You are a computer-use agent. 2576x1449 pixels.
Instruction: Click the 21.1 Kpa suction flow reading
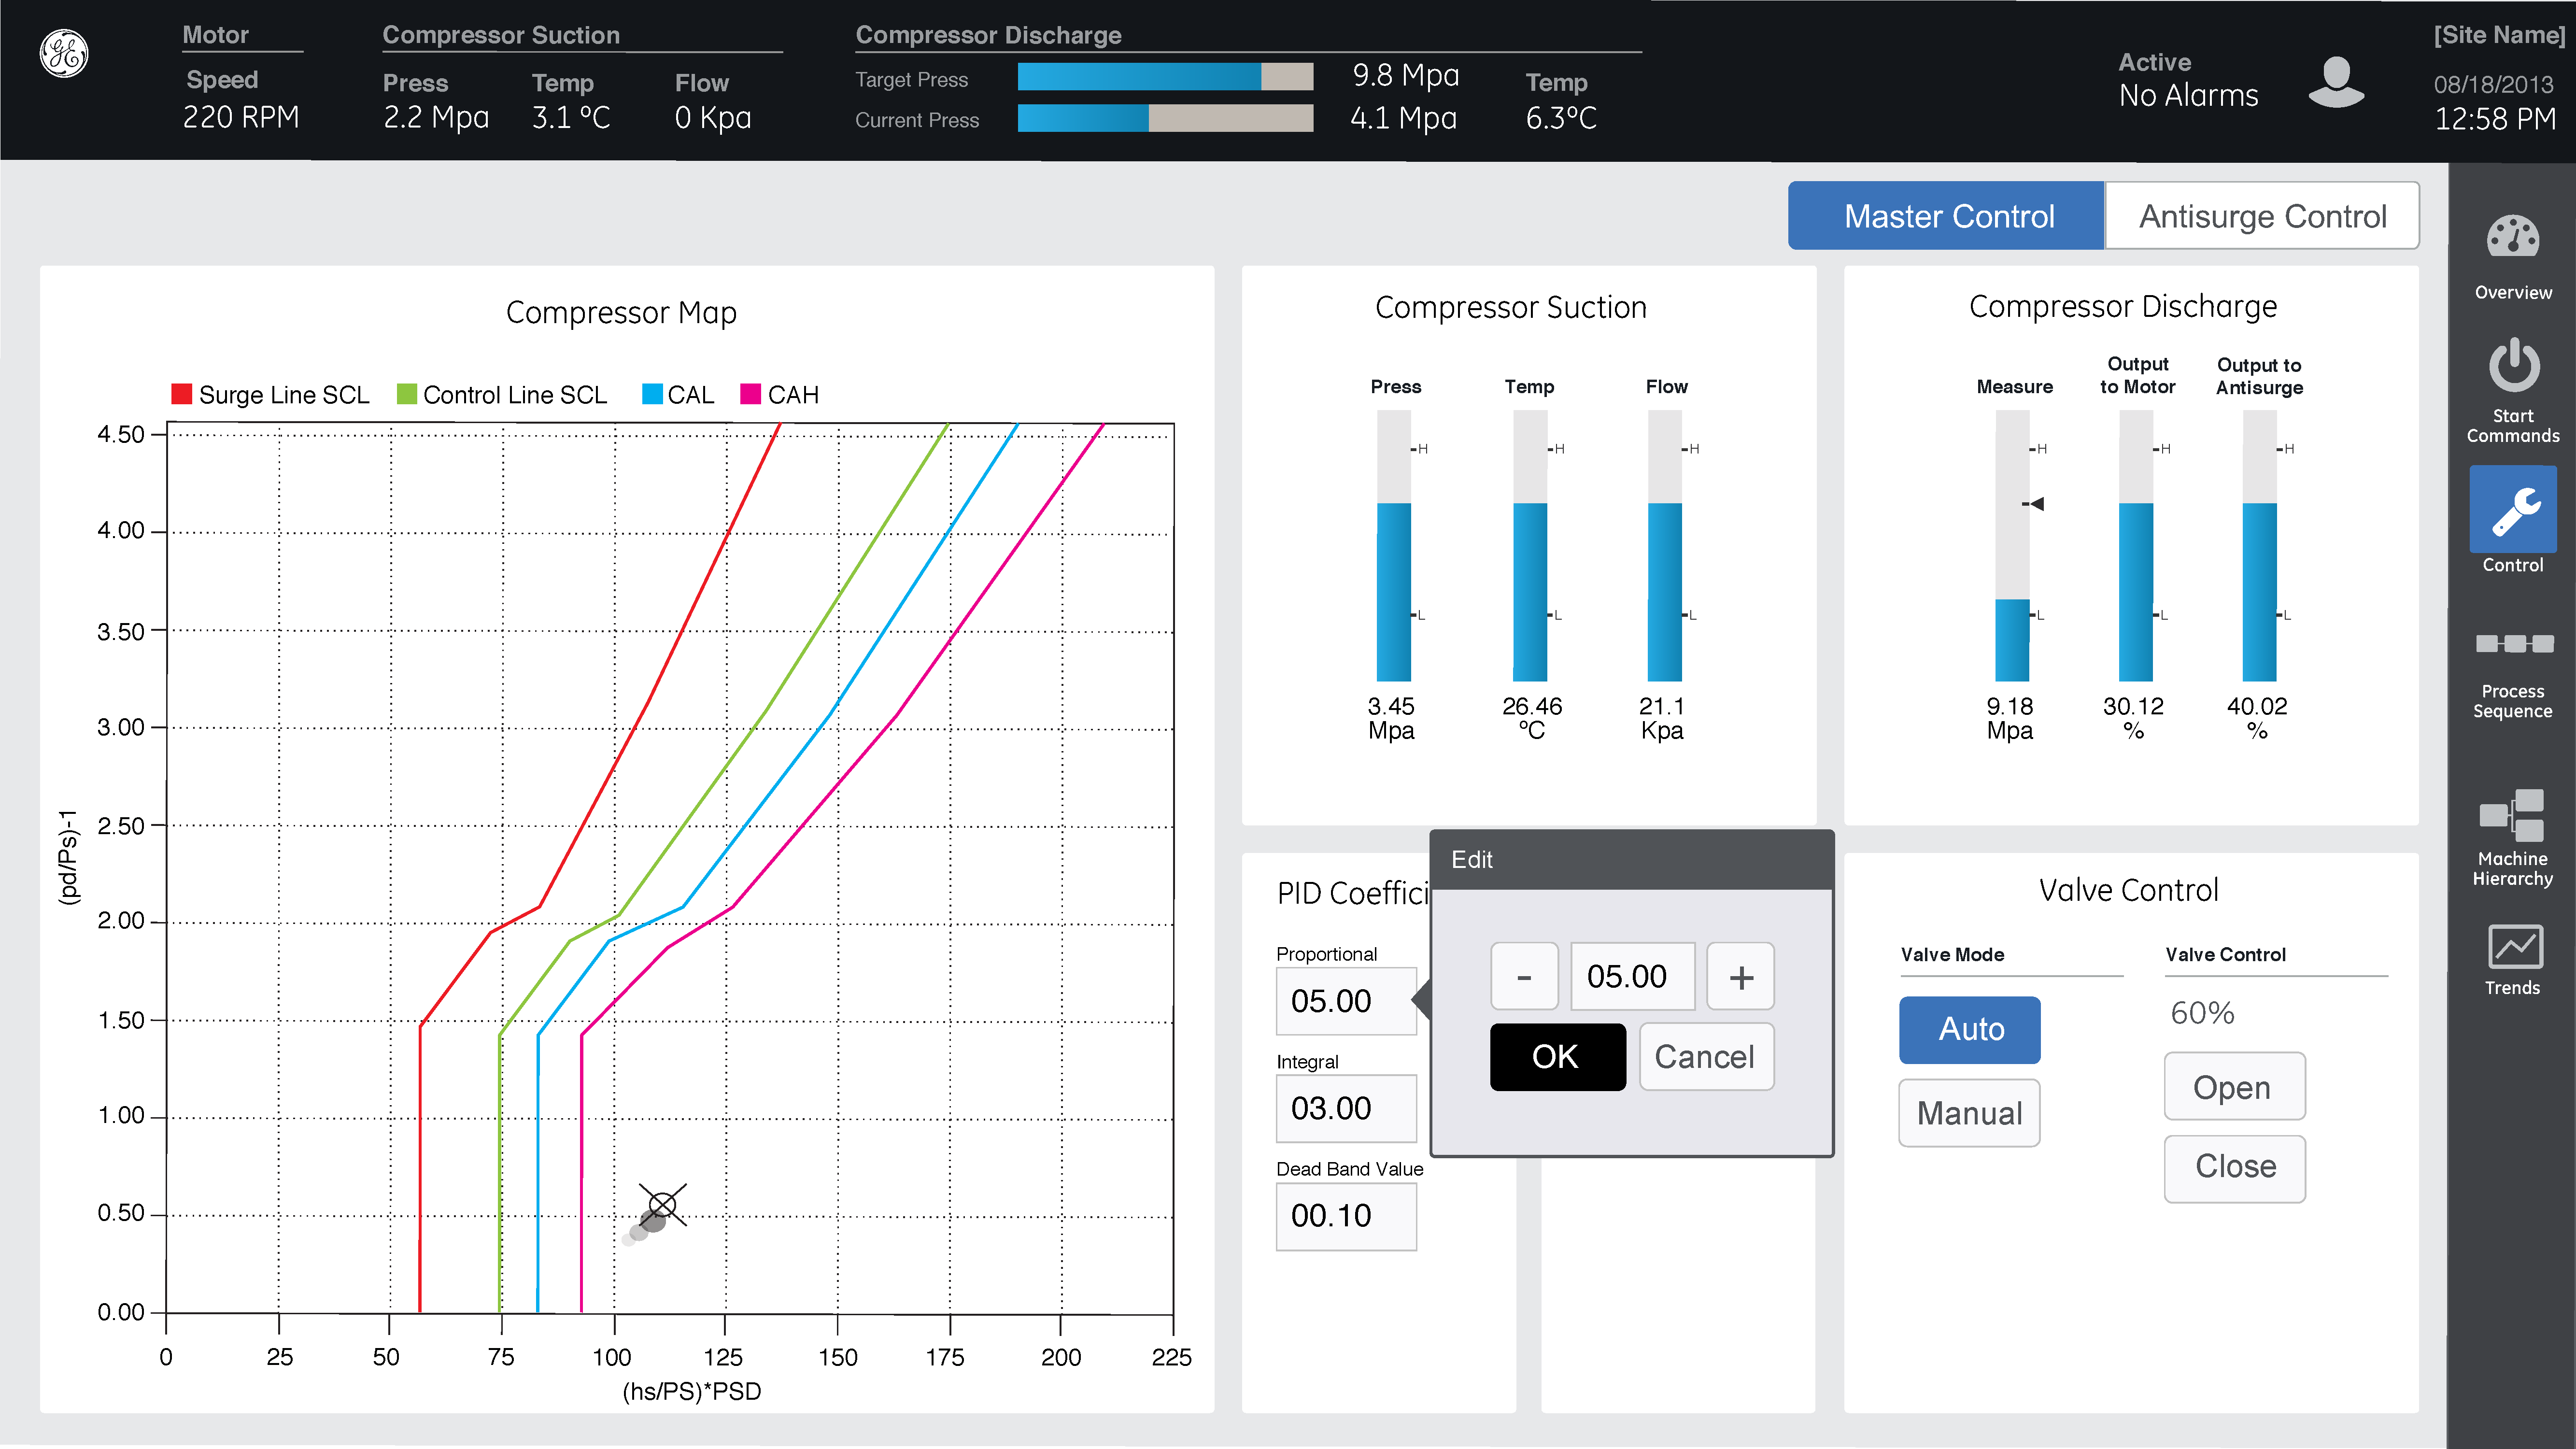coord(1662,718)
